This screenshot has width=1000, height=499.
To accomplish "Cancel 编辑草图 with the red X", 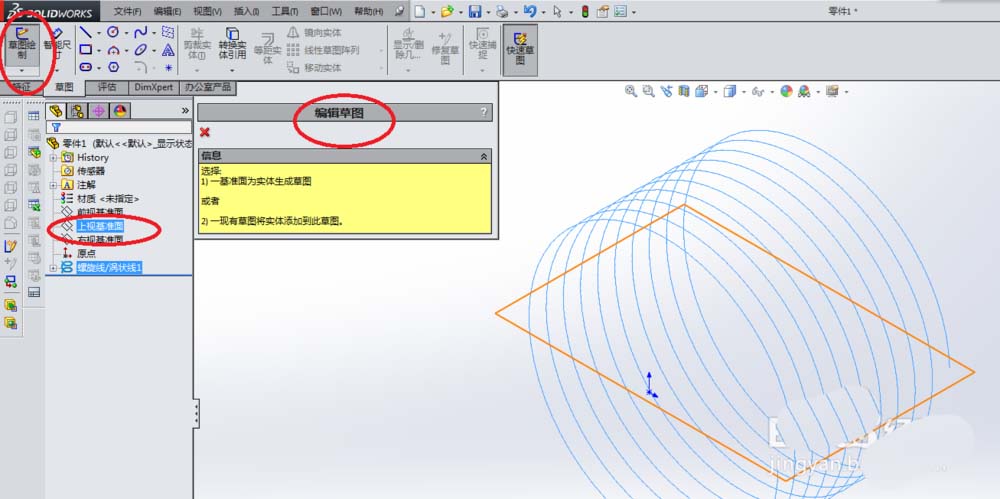I will (205, 132).
